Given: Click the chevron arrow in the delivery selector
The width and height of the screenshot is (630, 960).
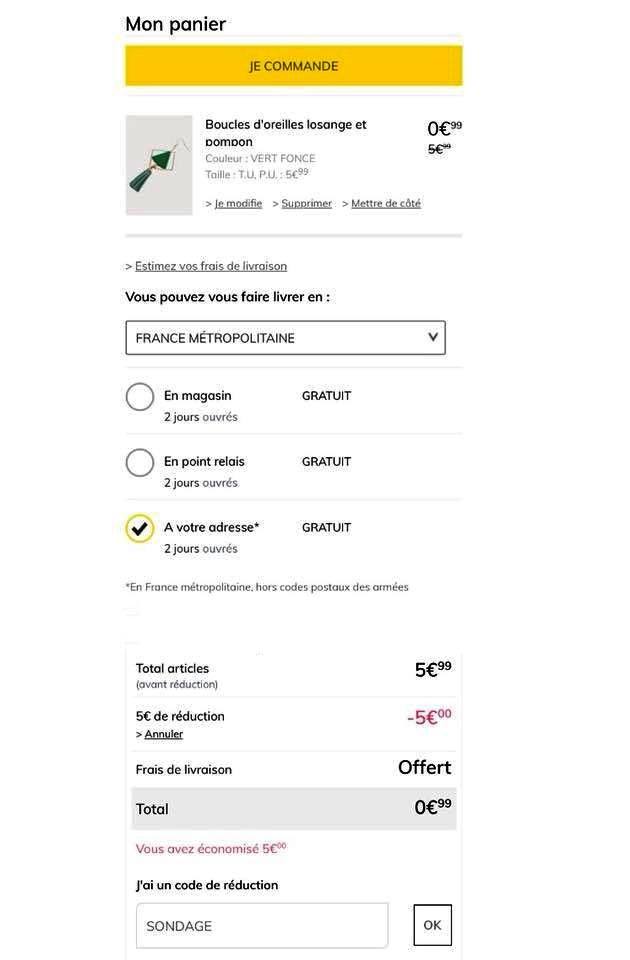Looking at the screenshot, I should pos(433,337).
